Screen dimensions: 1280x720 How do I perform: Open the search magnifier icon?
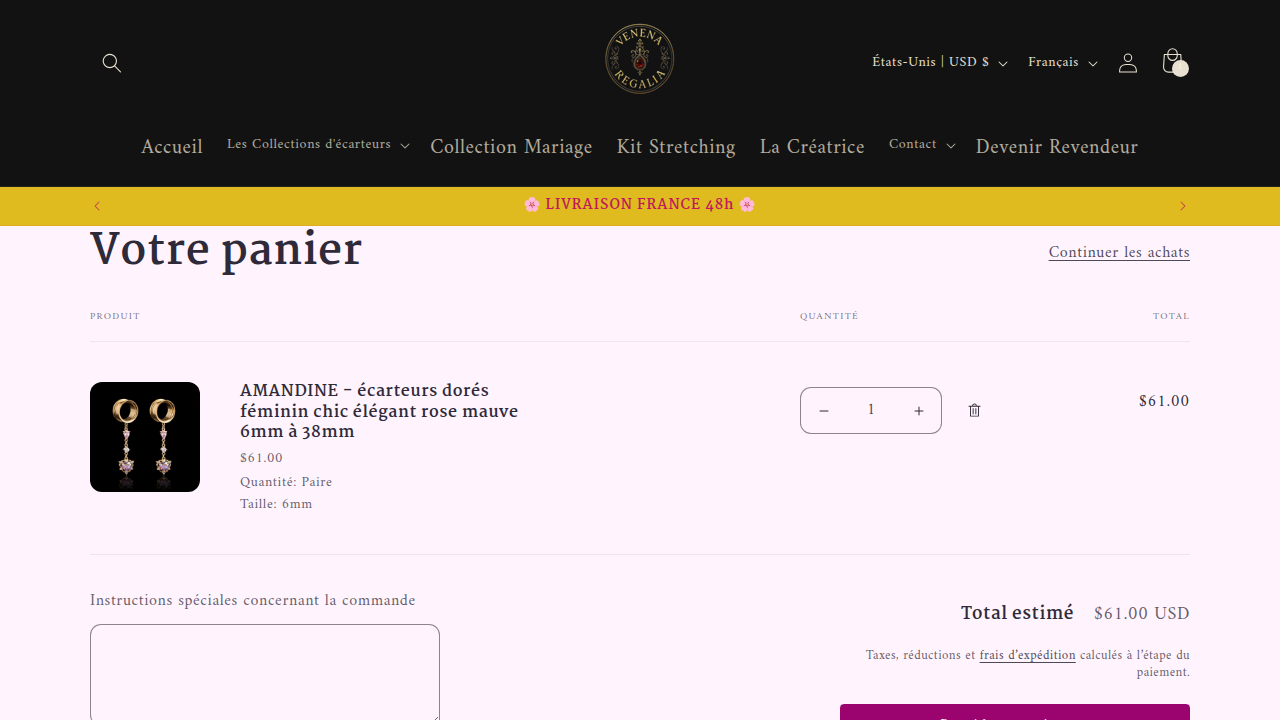pos(112,63)
